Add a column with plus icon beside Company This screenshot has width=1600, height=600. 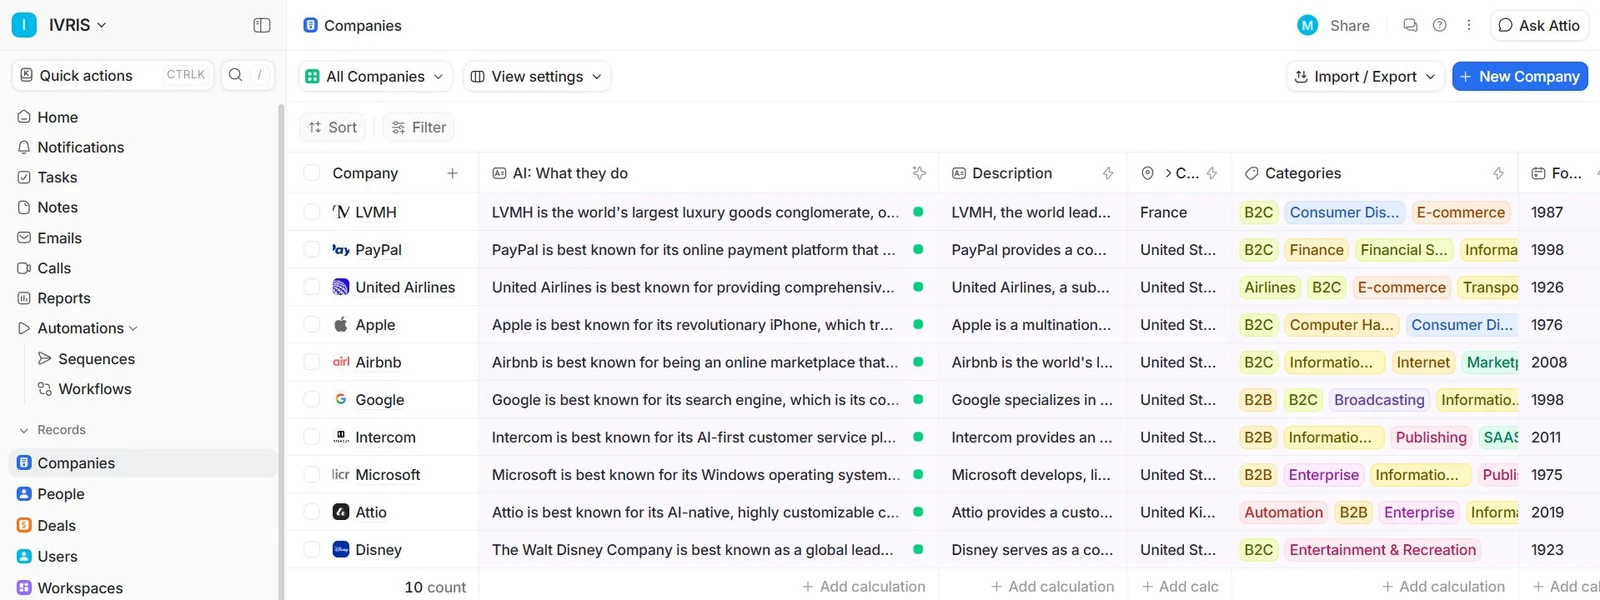[452, 173]
